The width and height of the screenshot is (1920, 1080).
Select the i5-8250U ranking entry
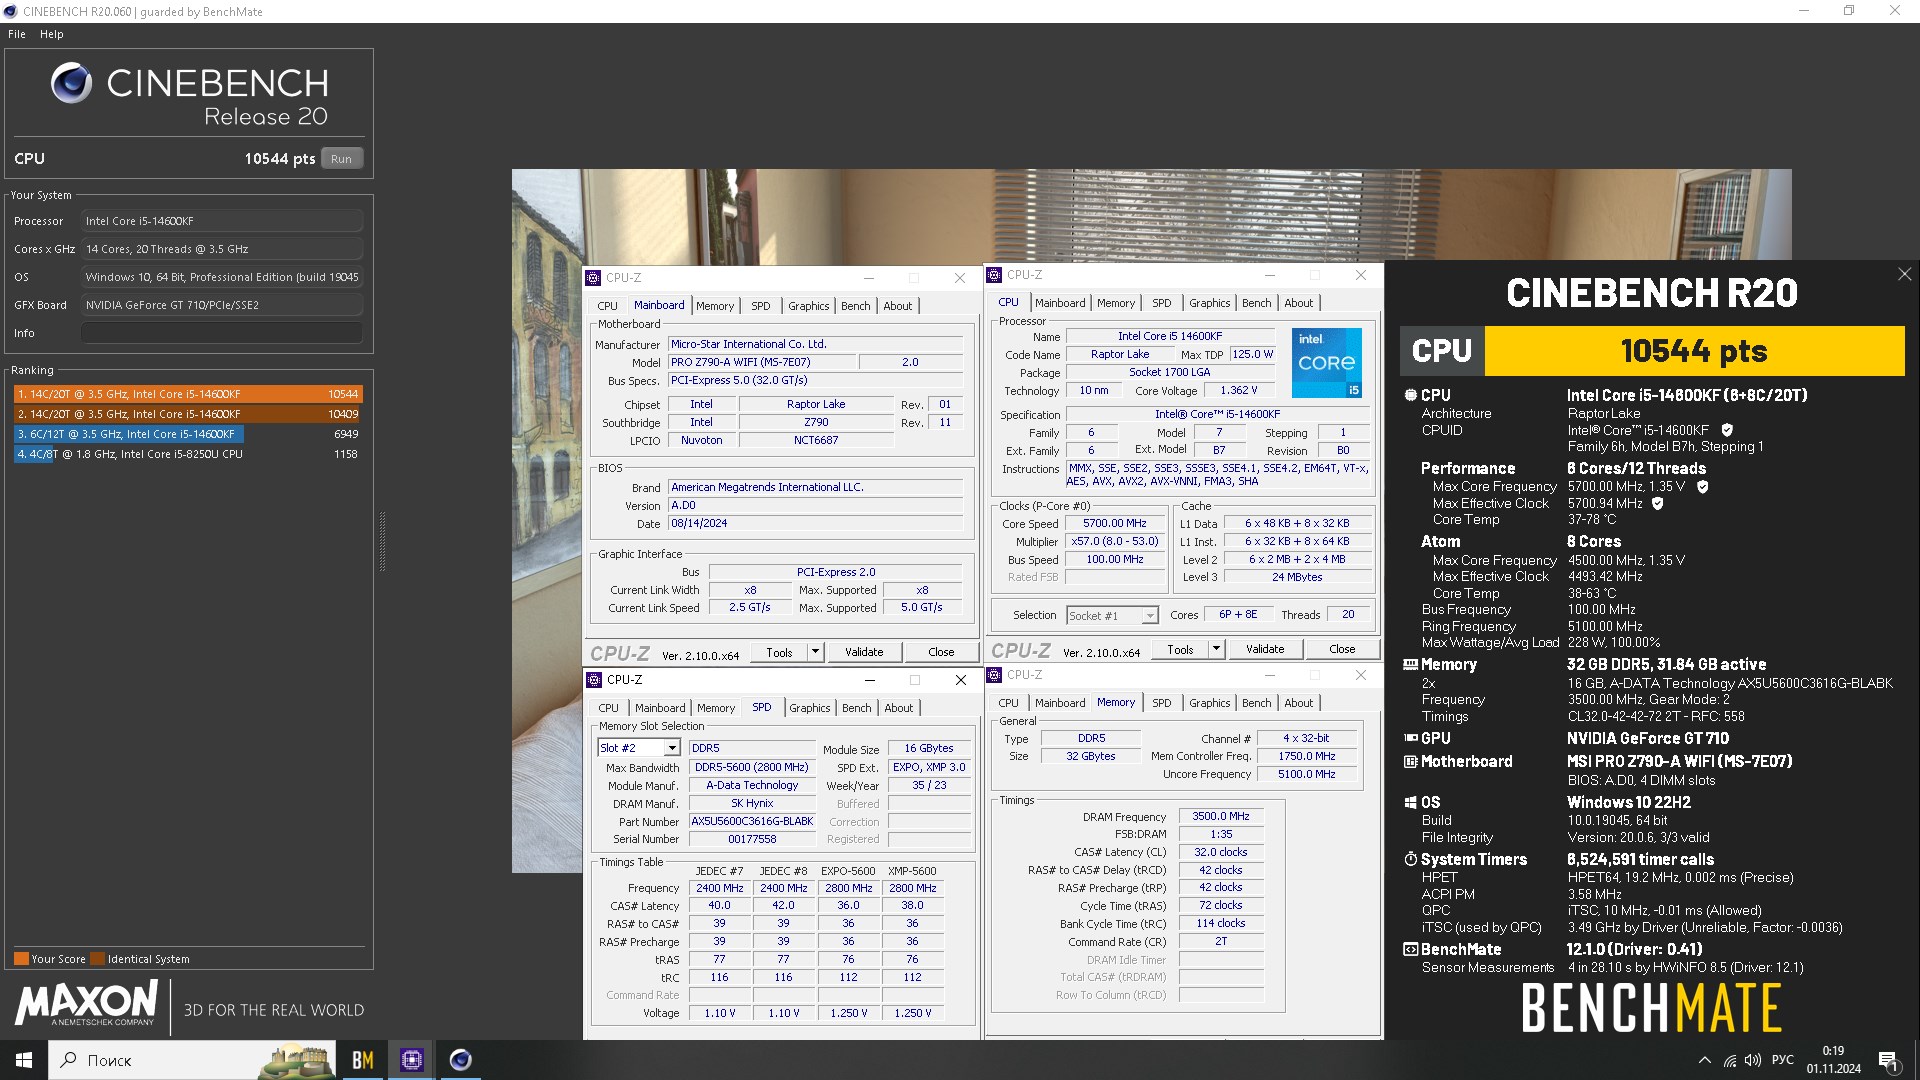pos(188,454)
